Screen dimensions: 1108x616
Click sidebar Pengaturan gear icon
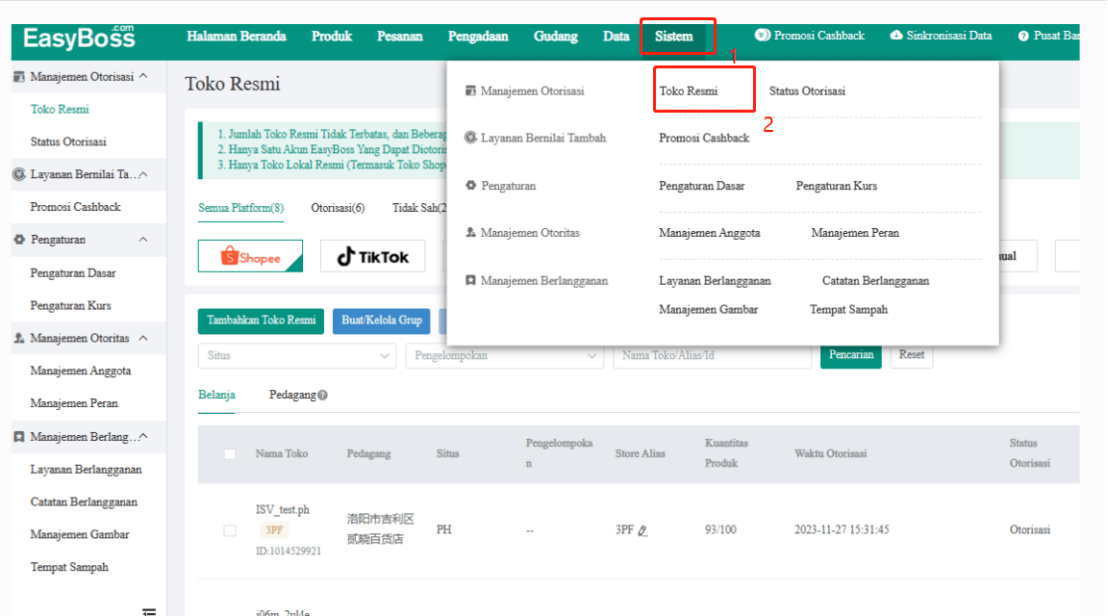tap(19, 239)
